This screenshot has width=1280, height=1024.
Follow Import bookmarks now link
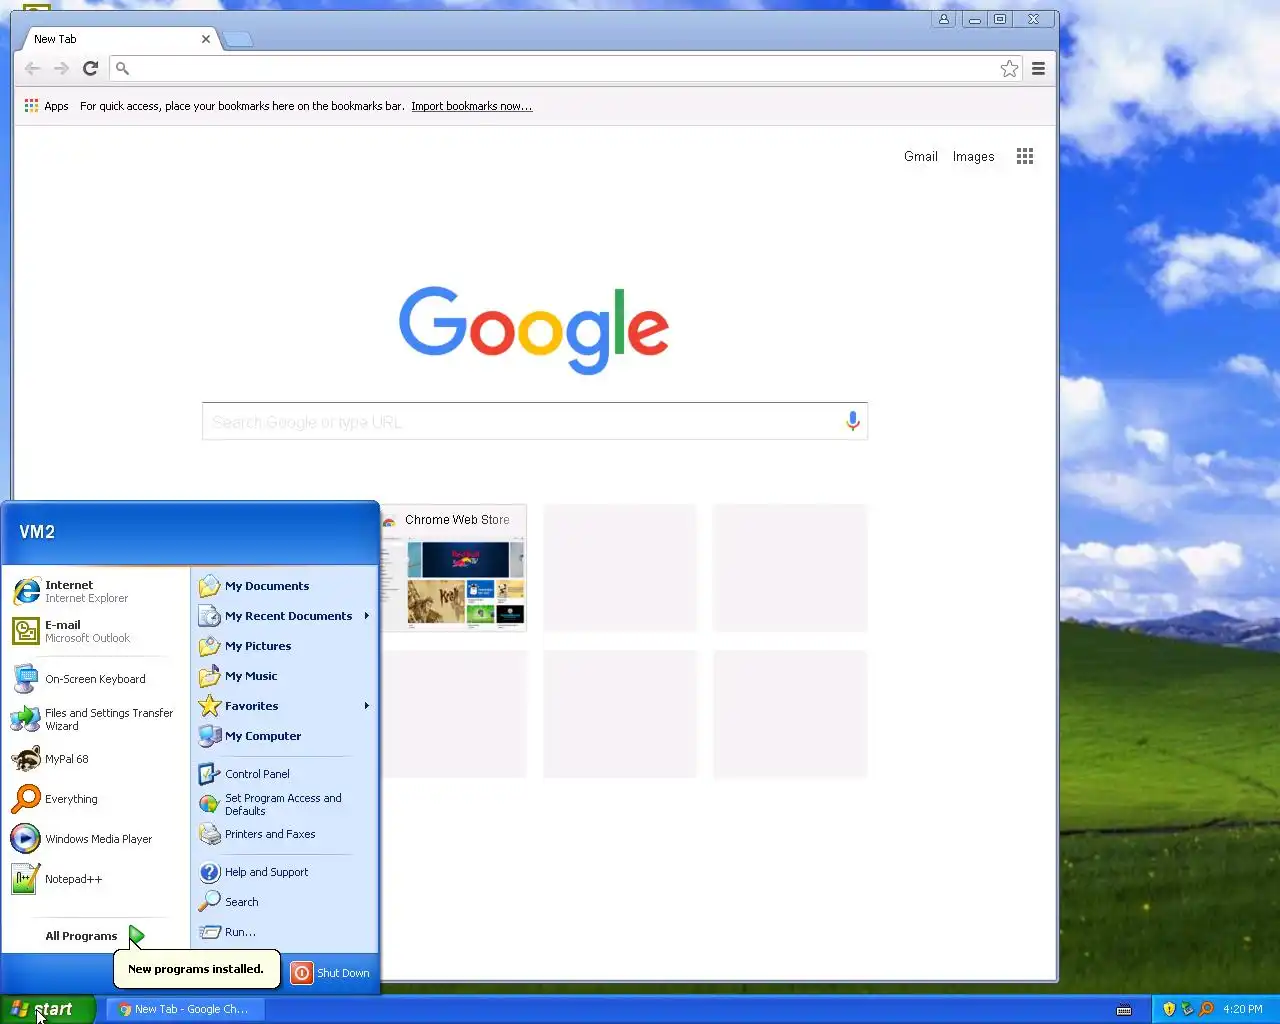472,106
